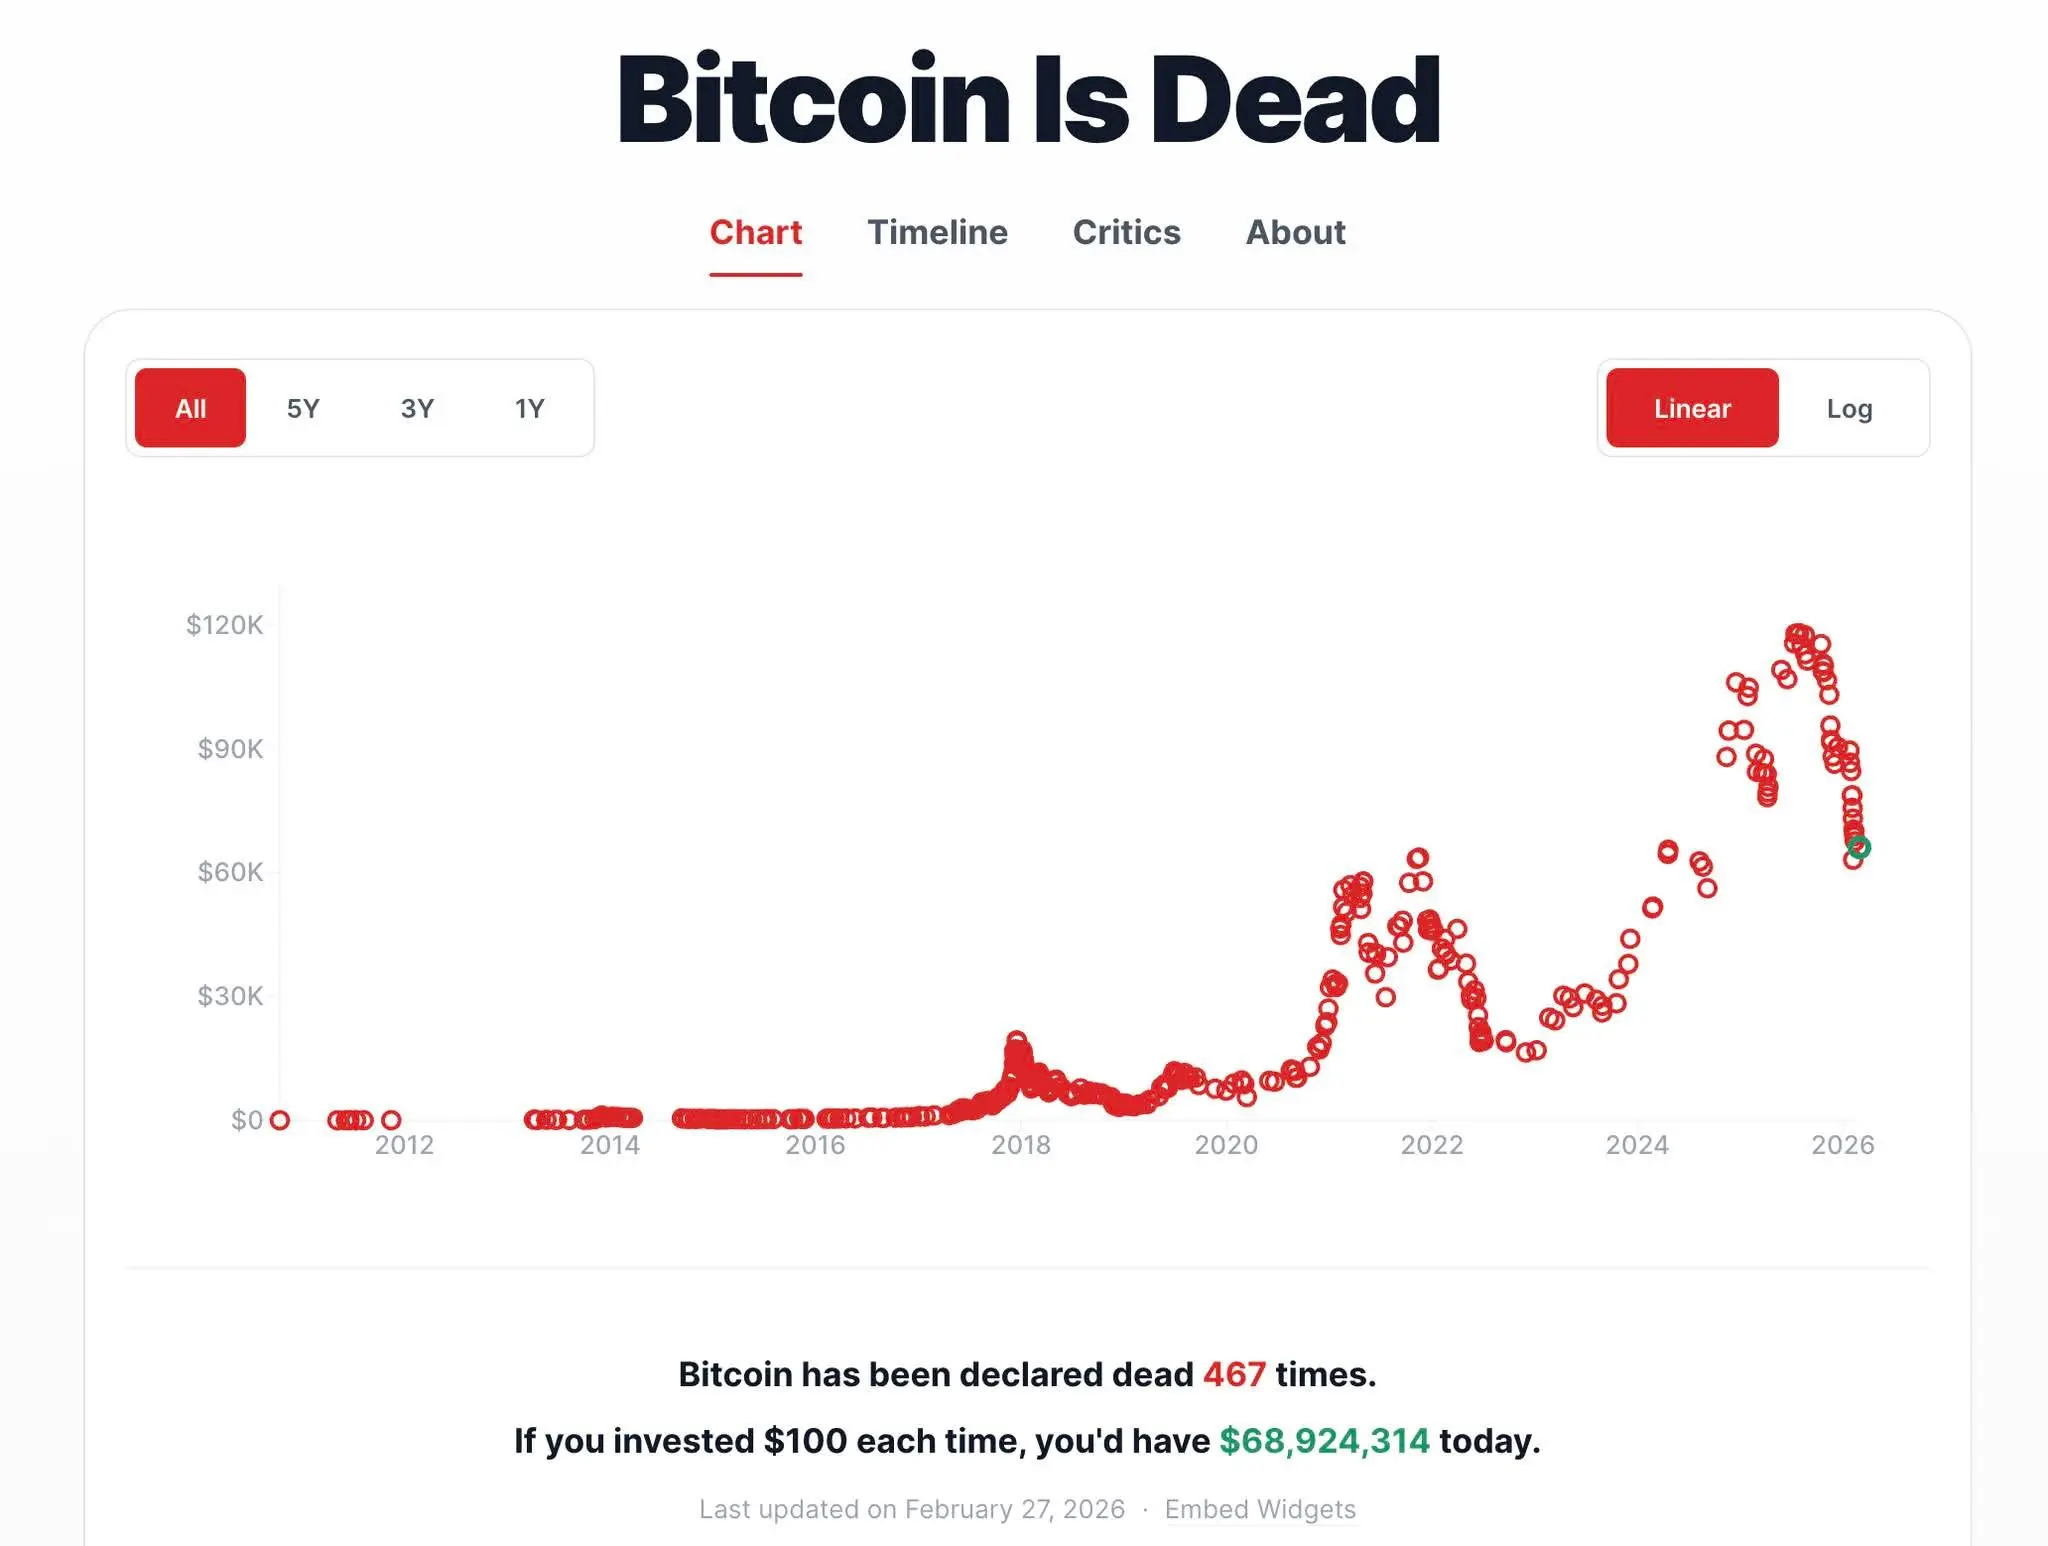Display the 1Y chart range
Viewport: 2048px width, 1546px height.
pyautogui.click(x=530, y=408)
